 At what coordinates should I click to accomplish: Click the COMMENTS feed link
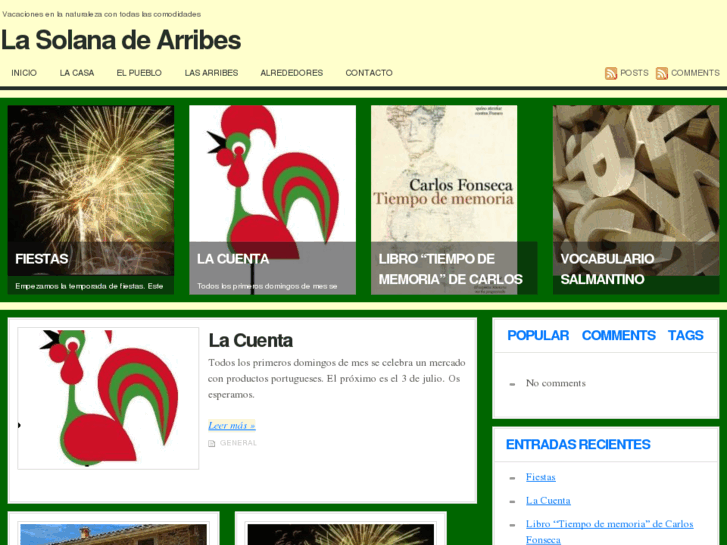[695, 73]
